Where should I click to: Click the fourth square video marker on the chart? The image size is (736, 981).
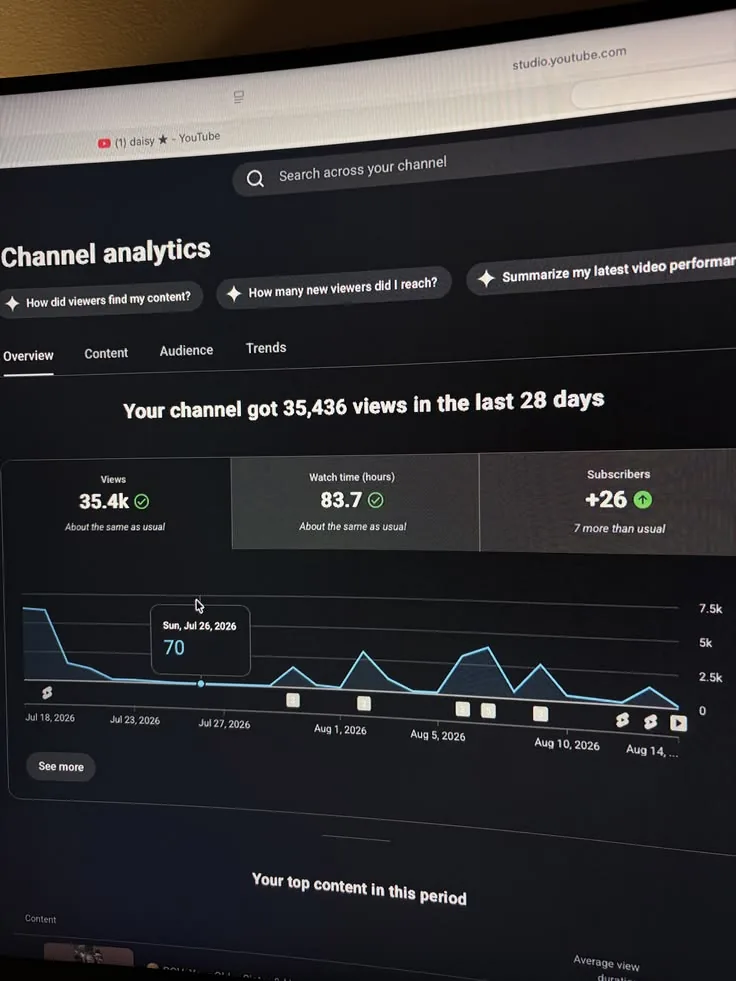click(488, 711)
